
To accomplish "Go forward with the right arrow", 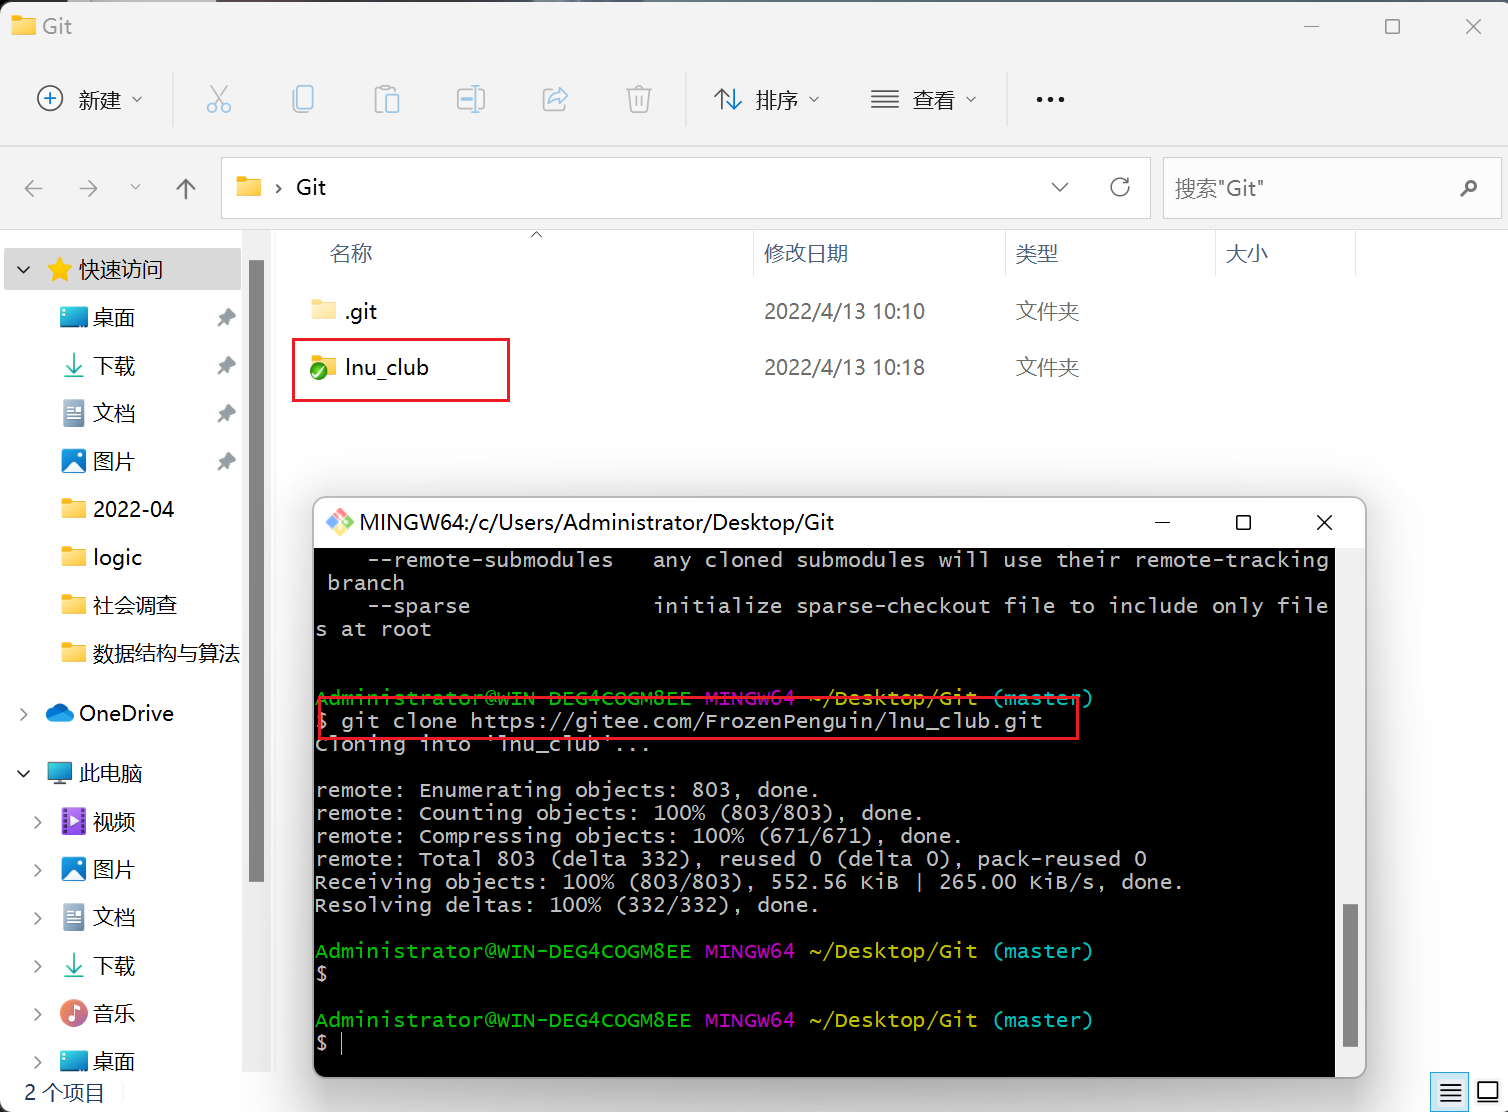I will click(x=89, y=188).
